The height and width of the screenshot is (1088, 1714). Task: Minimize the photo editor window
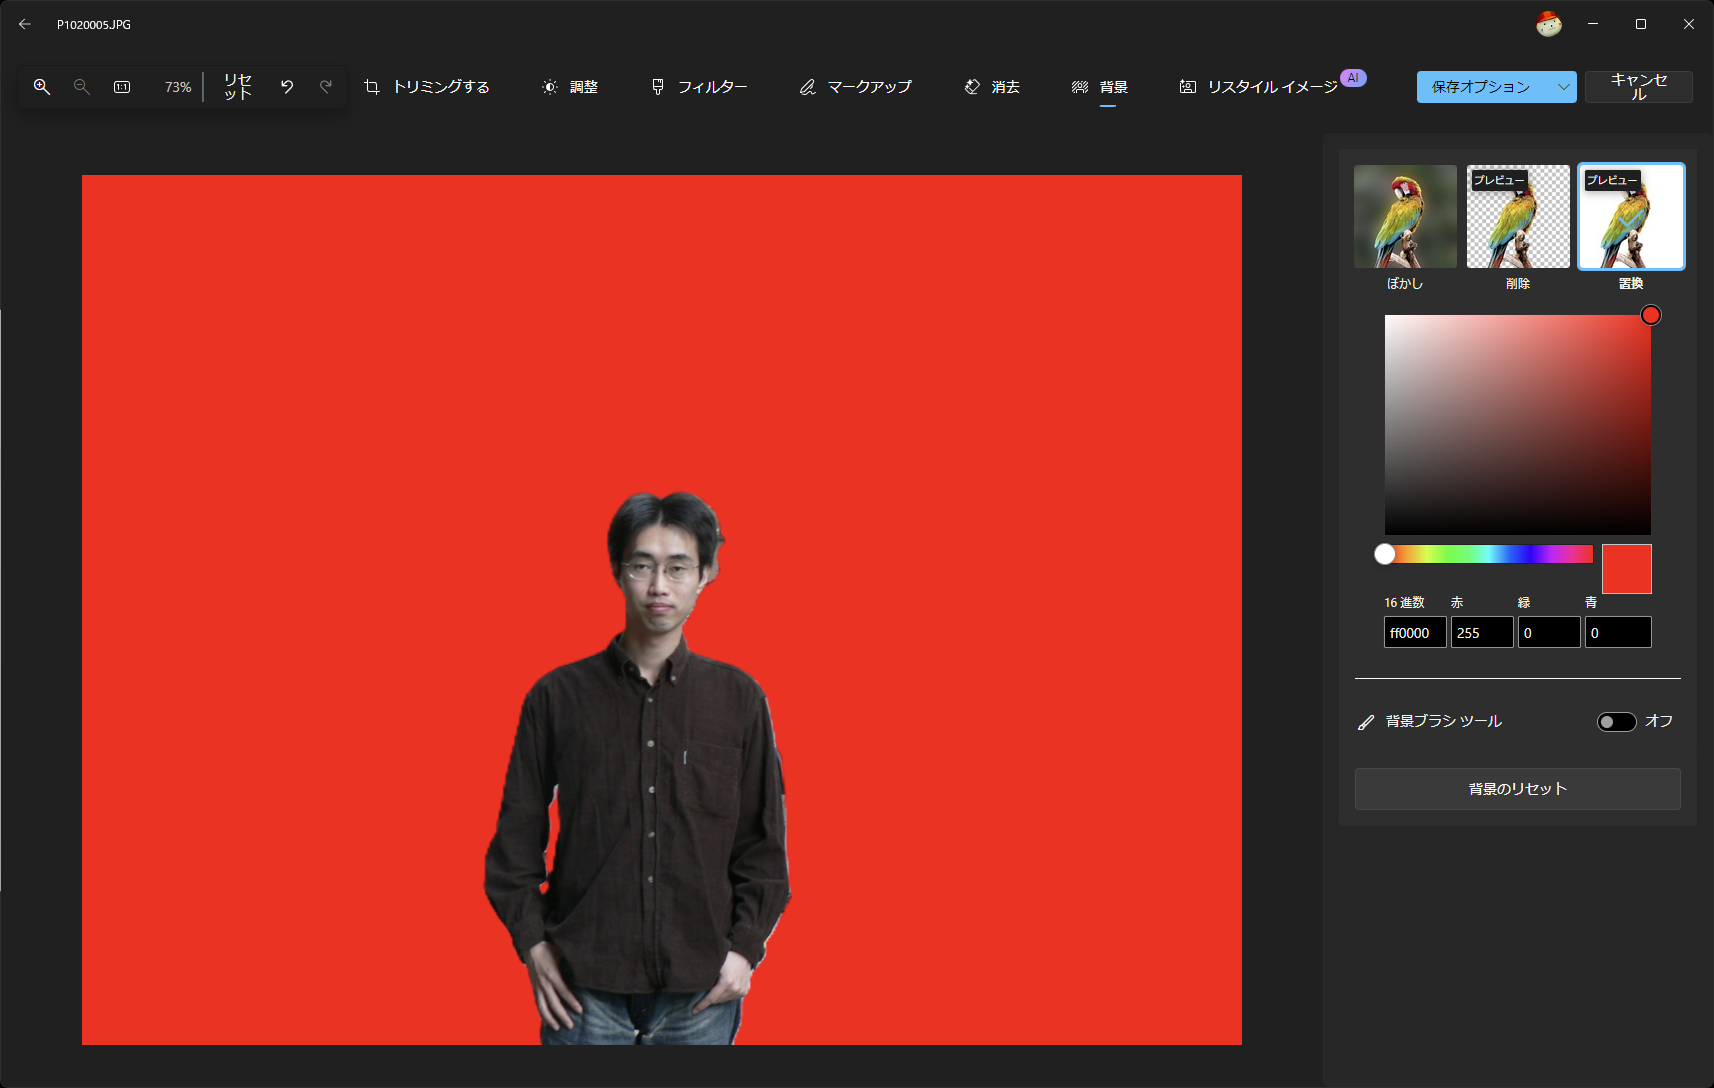pyautogui.click(x=1593, y=24)
